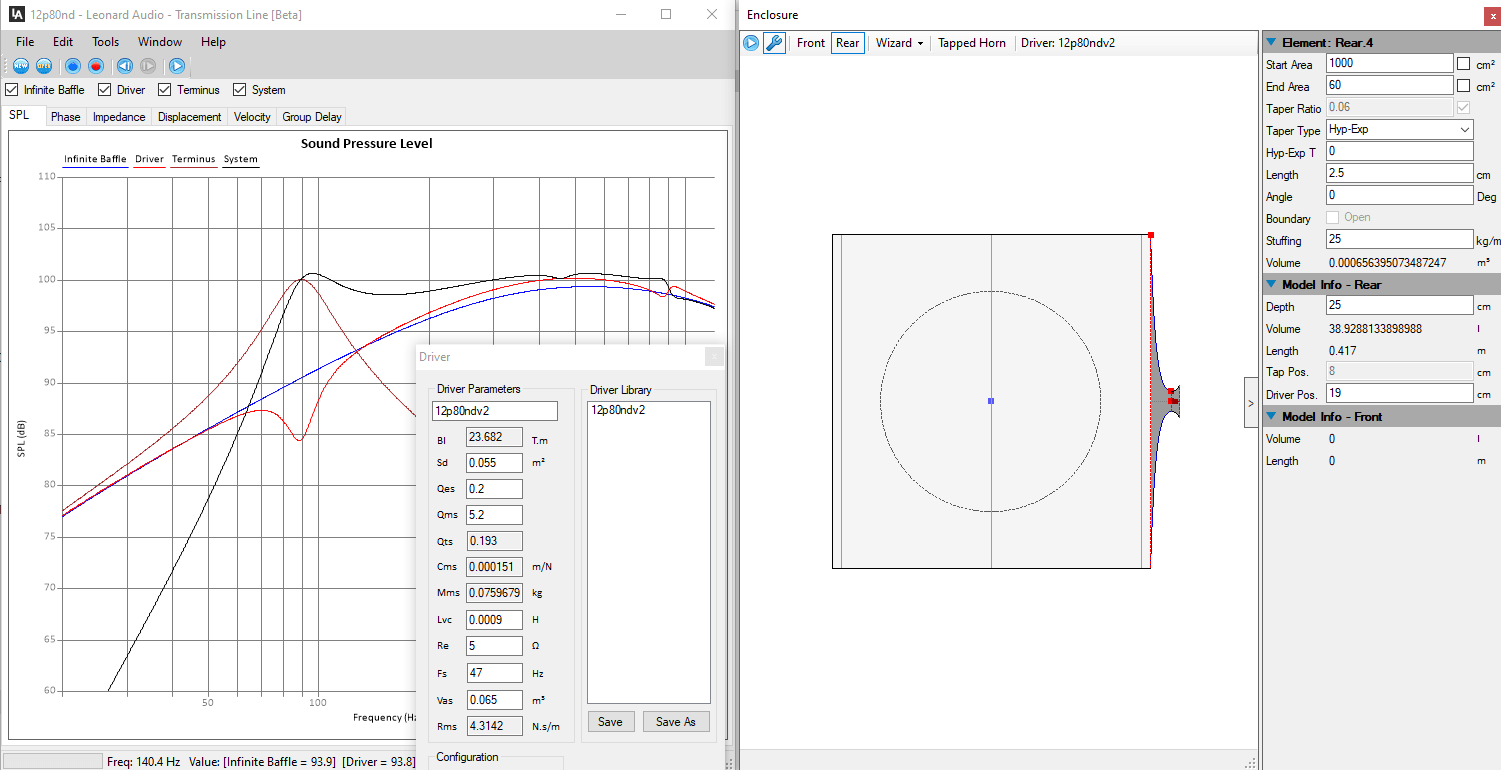This screenshot has width=1501, height=770.
Task: Select the Front enclosure view button
Action: [811, 43]
